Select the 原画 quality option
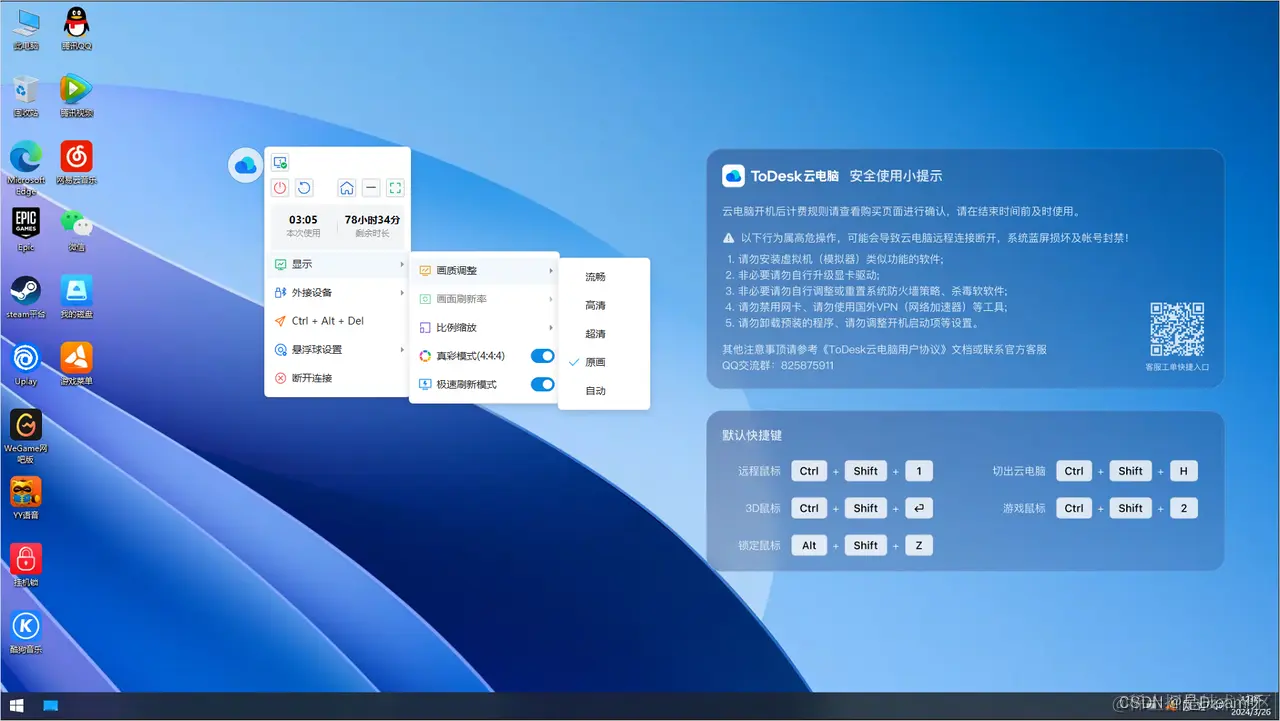This screenshot has width=1280, height=721. coord(594,362)
